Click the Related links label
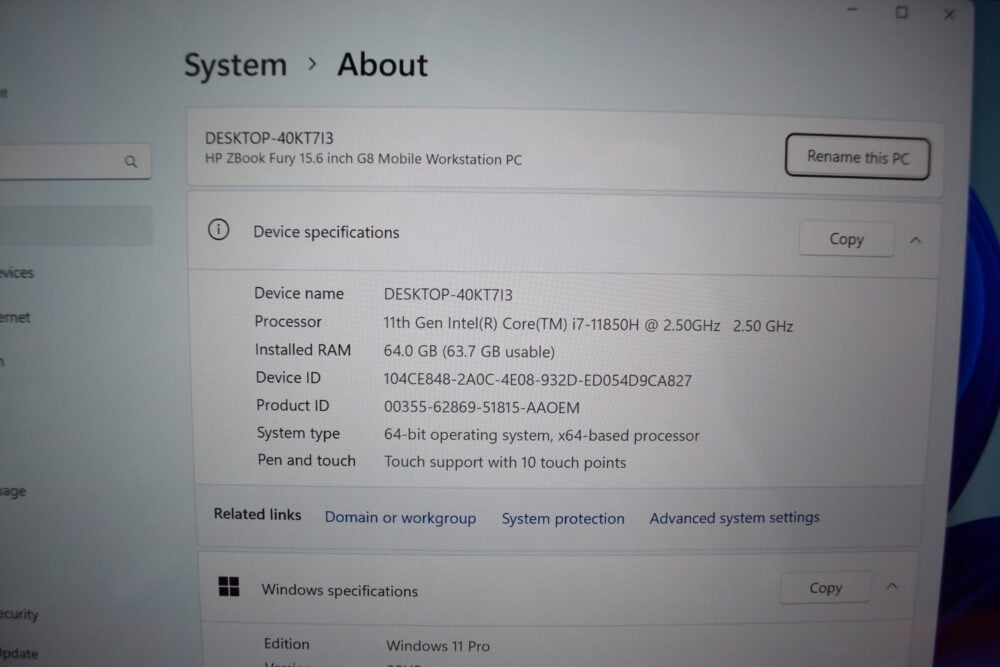The width and height of the screenshot is (1000, 667). [x=258, y=514]
